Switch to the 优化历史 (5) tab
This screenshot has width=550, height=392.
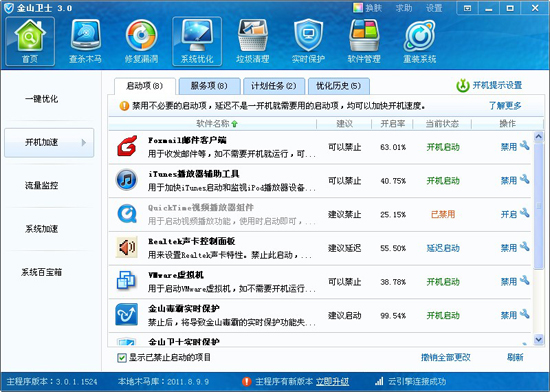coord(338,86)
